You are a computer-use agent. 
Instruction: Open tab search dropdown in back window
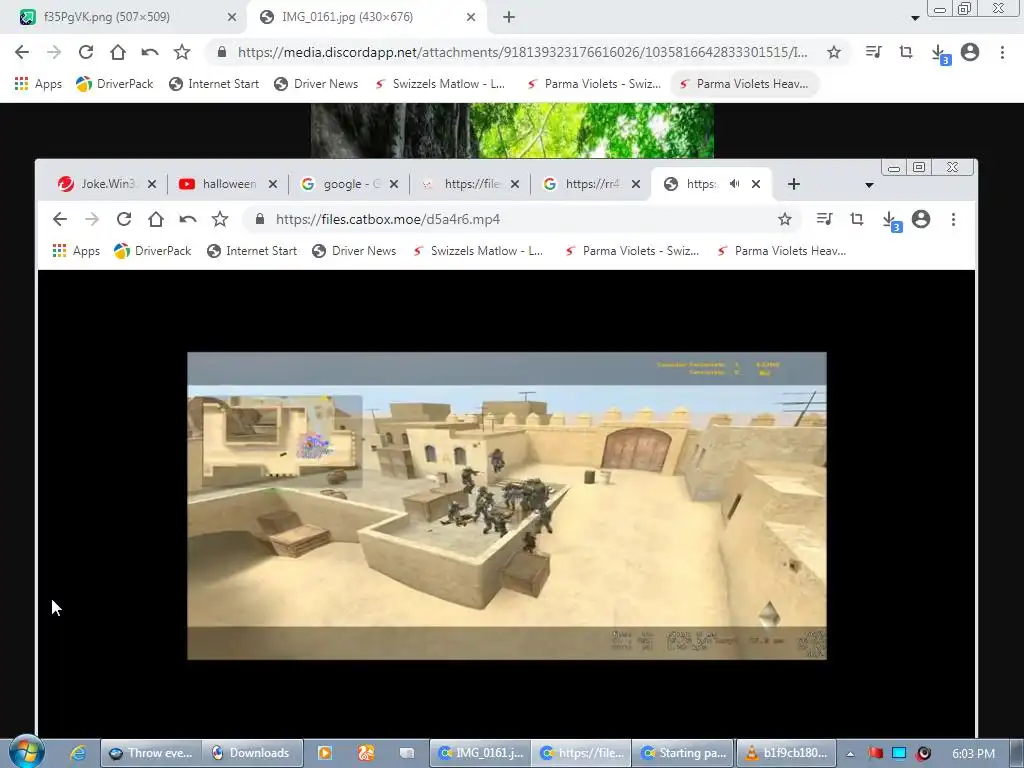915,18
